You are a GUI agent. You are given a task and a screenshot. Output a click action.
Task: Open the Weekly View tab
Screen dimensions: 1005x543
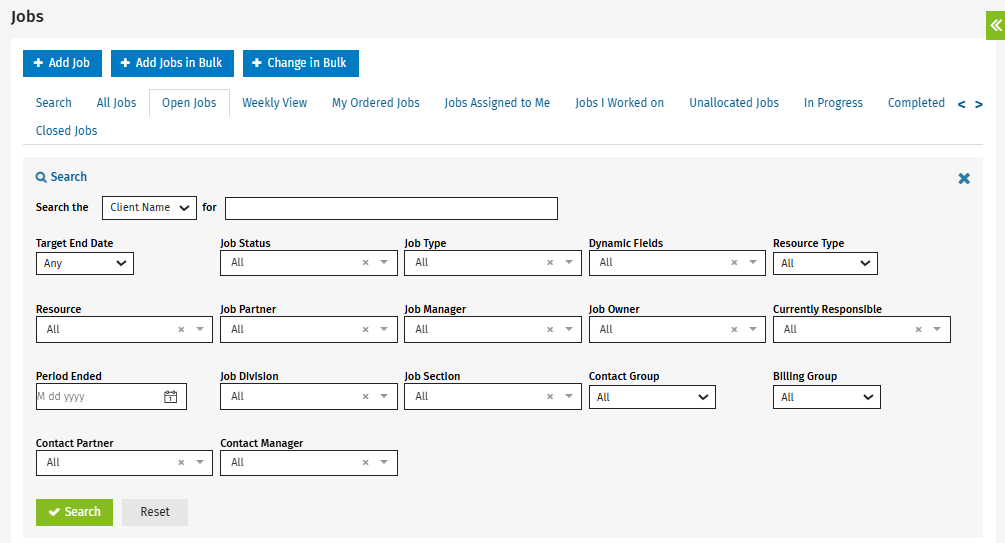coord(274,103)
